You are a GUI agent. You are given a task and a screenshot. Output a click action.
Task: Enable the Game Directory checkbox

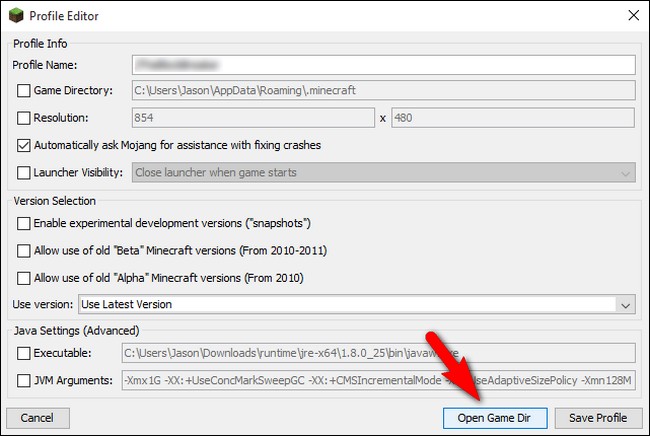pos(24,90)
